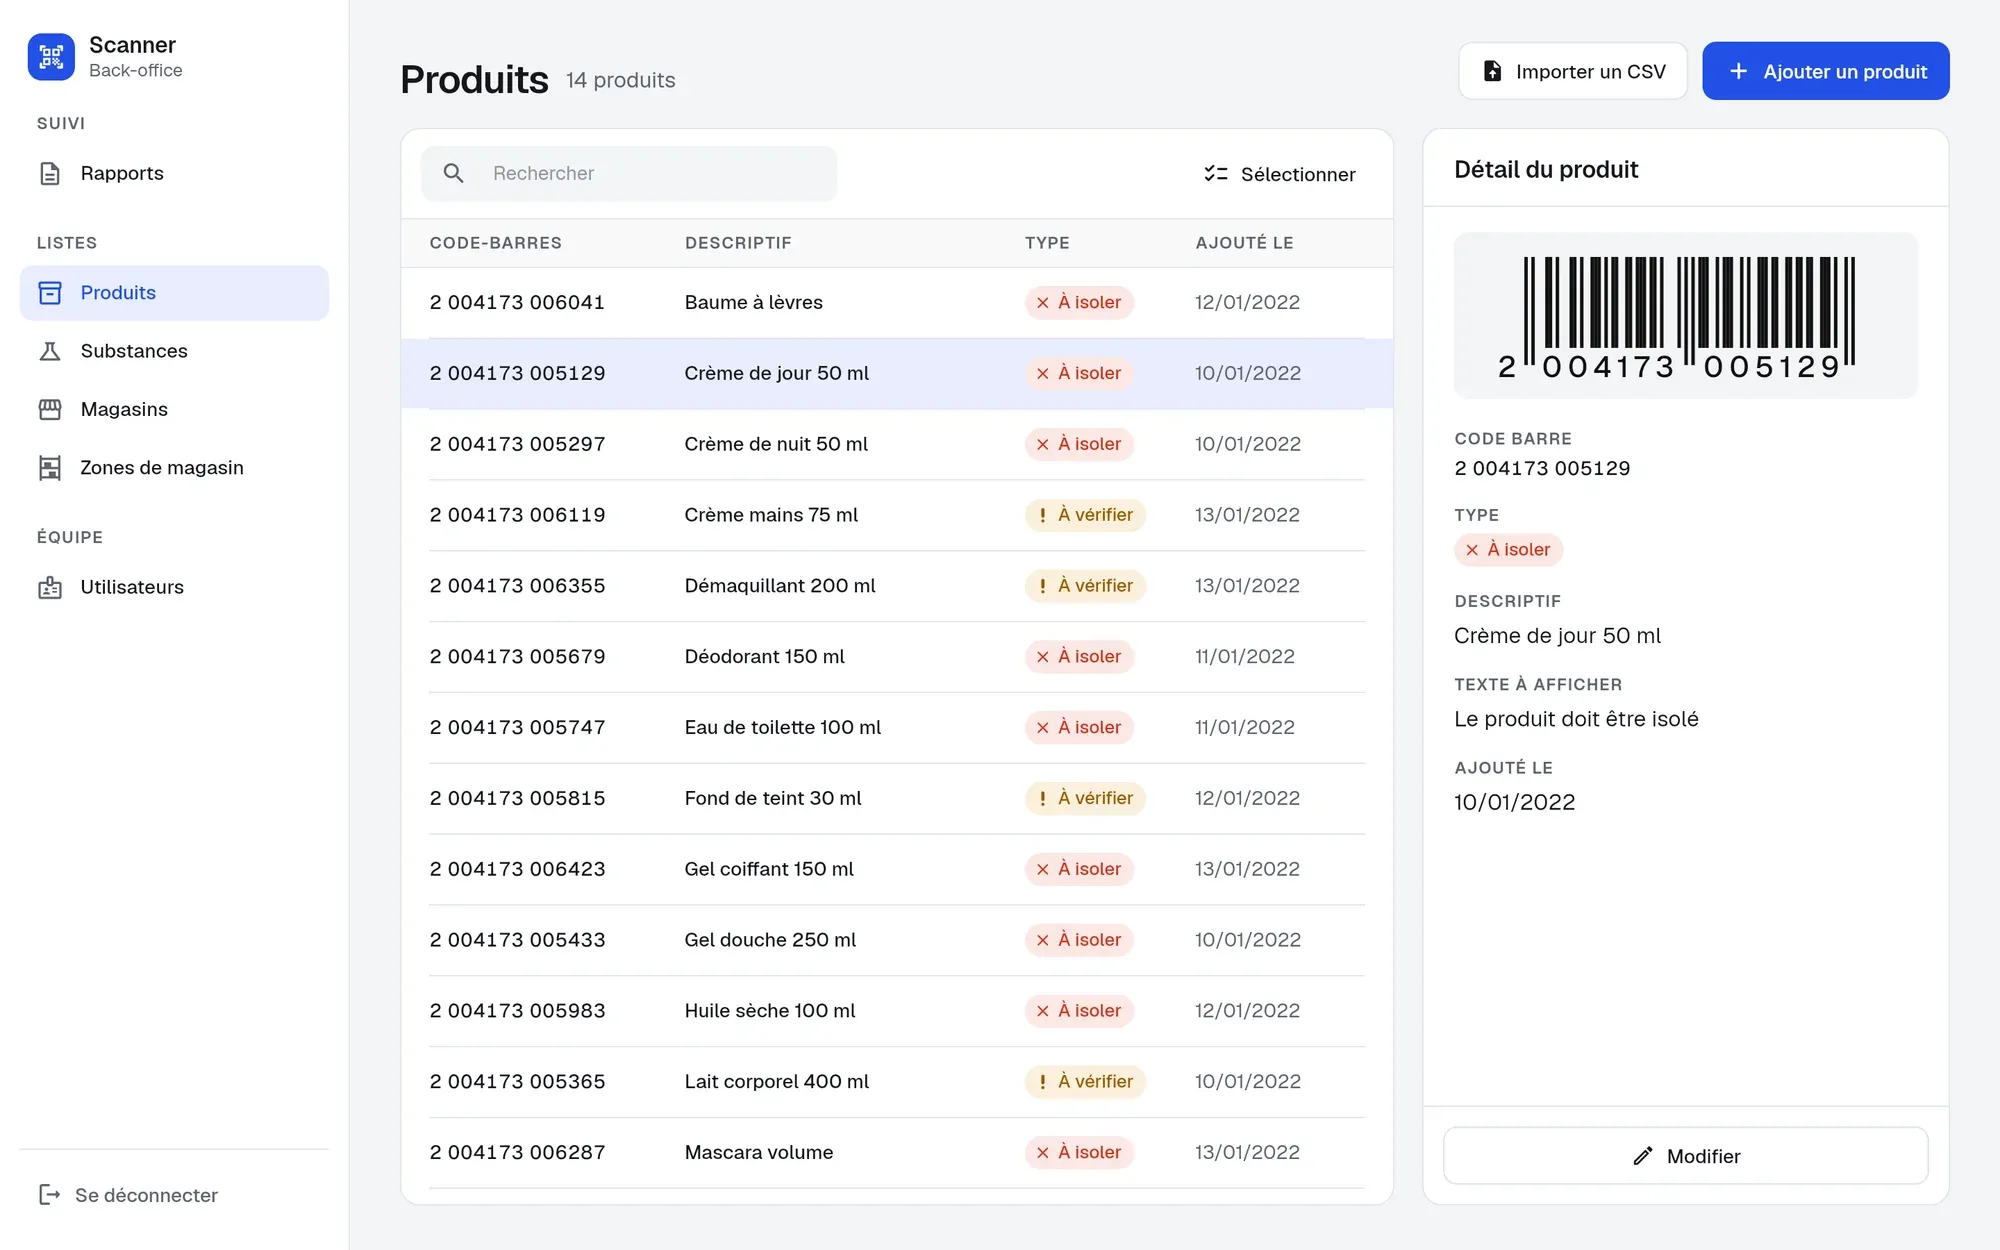Click the CODE-BARRES column header
This screenshot has width=2000, height=1250.
(x=495, y=243)
